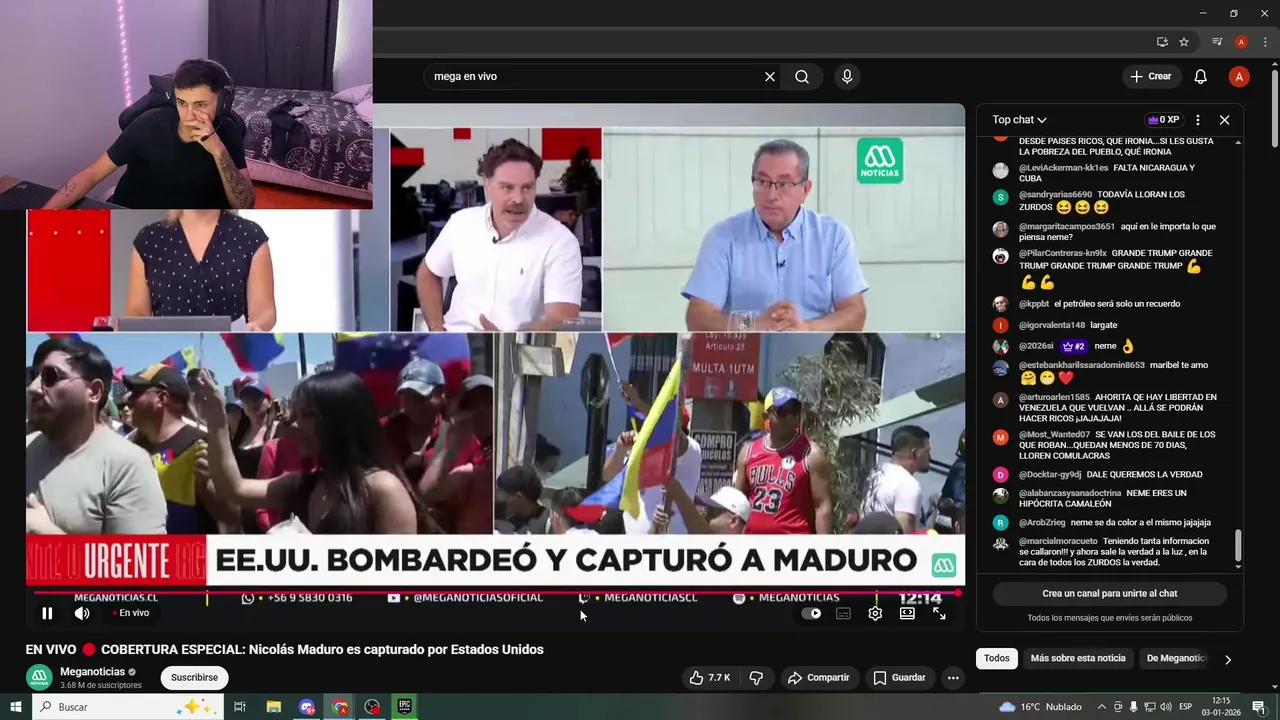1280x720 pixels.
Task: Click the Suscribirse button
Action: [x=194, y=678]
